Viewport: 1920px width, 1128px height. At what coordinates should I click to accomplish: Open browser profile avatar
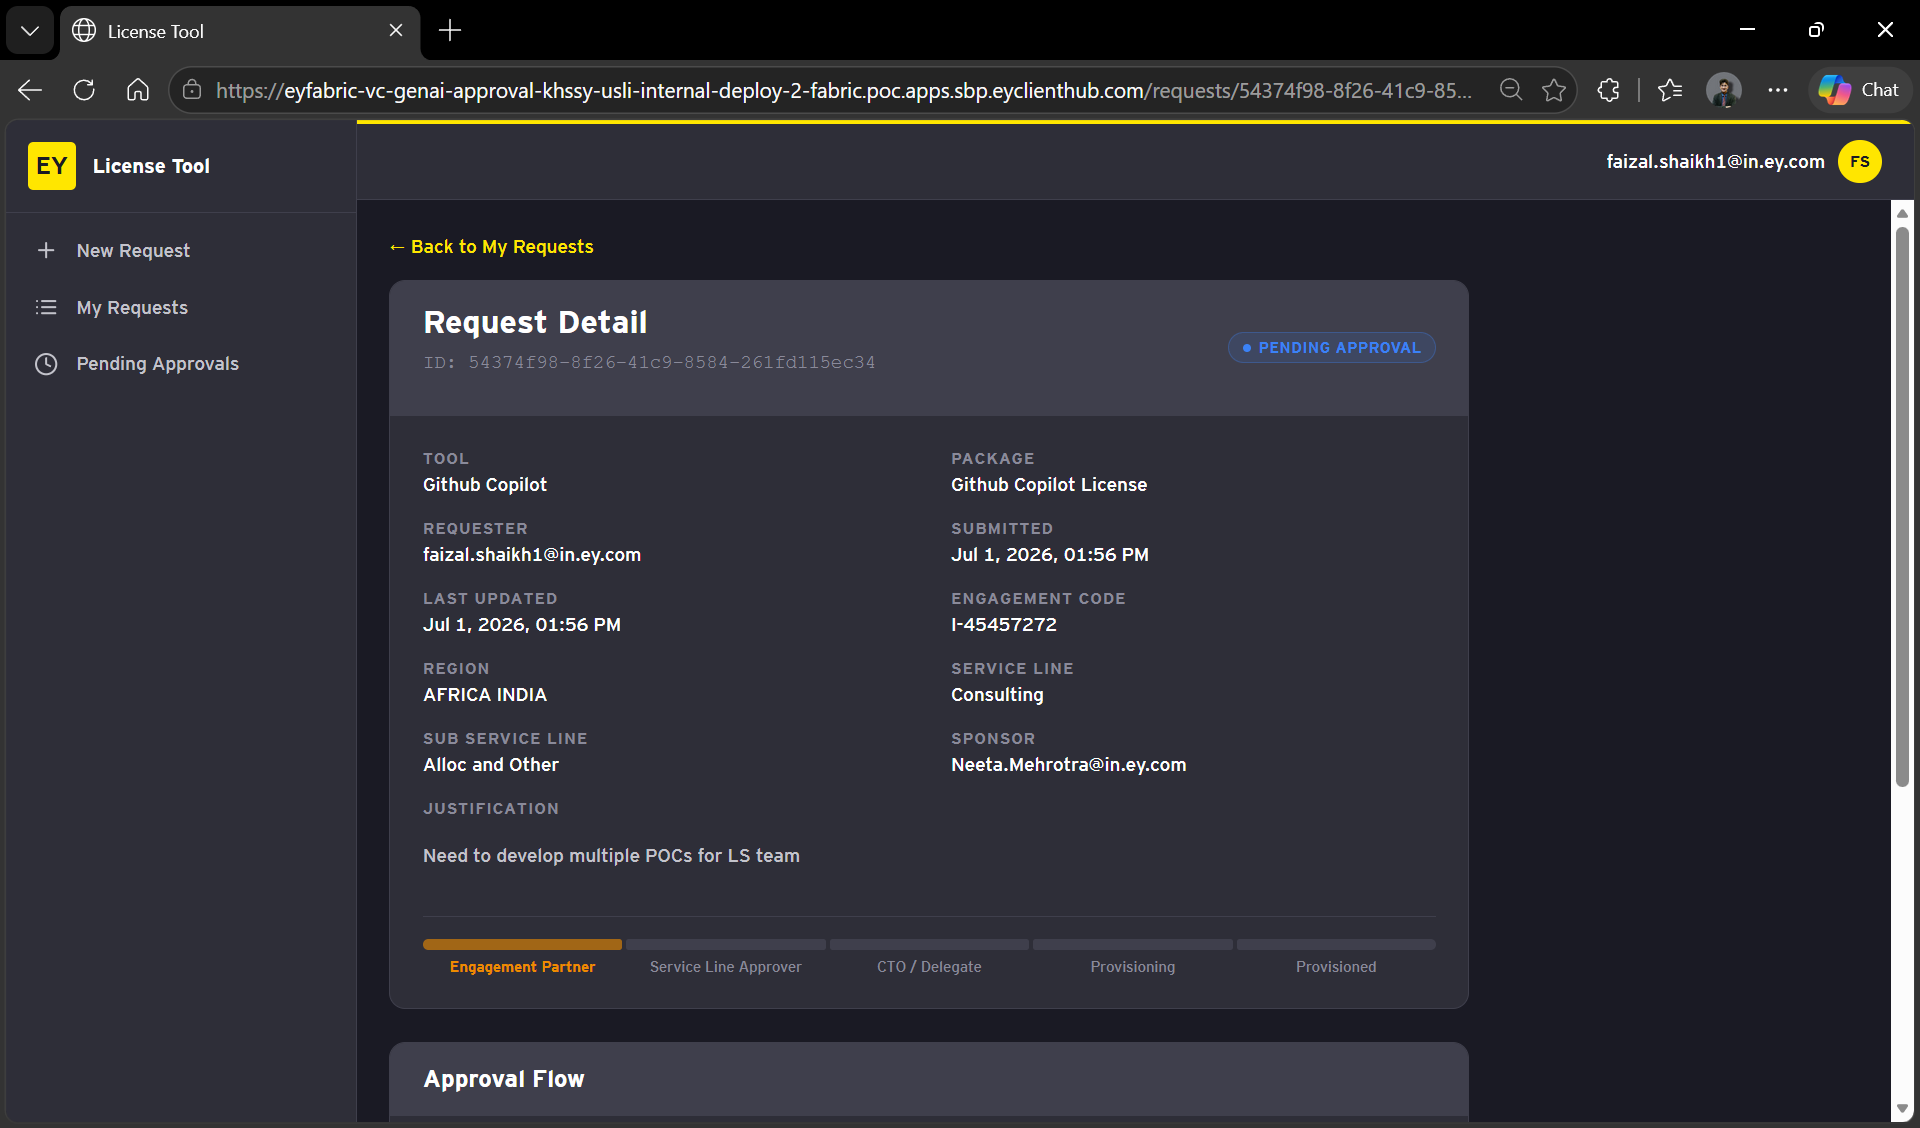(x=1724, y=90)
